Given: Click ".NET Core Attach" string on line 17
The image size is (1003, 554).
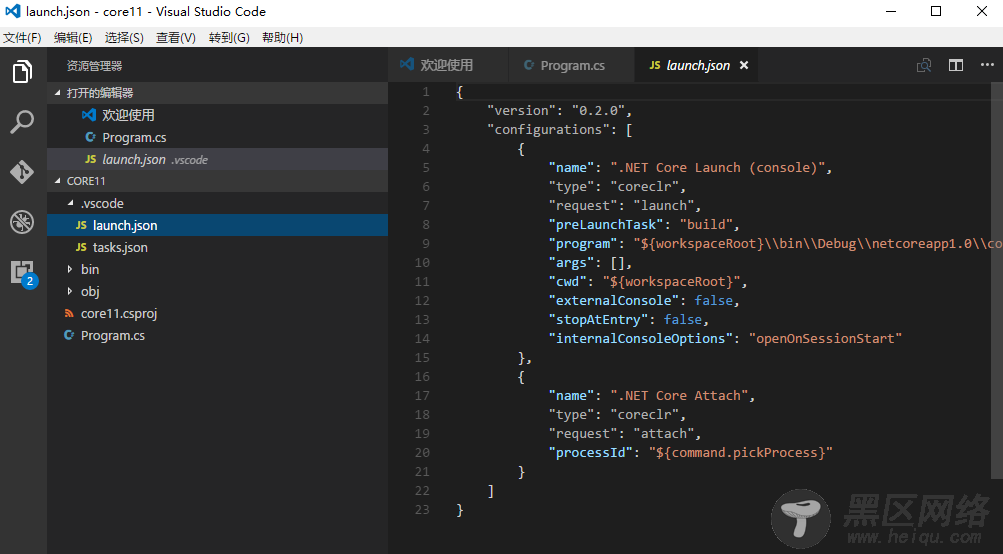Looking at the screenshot, I should point(679,395).
